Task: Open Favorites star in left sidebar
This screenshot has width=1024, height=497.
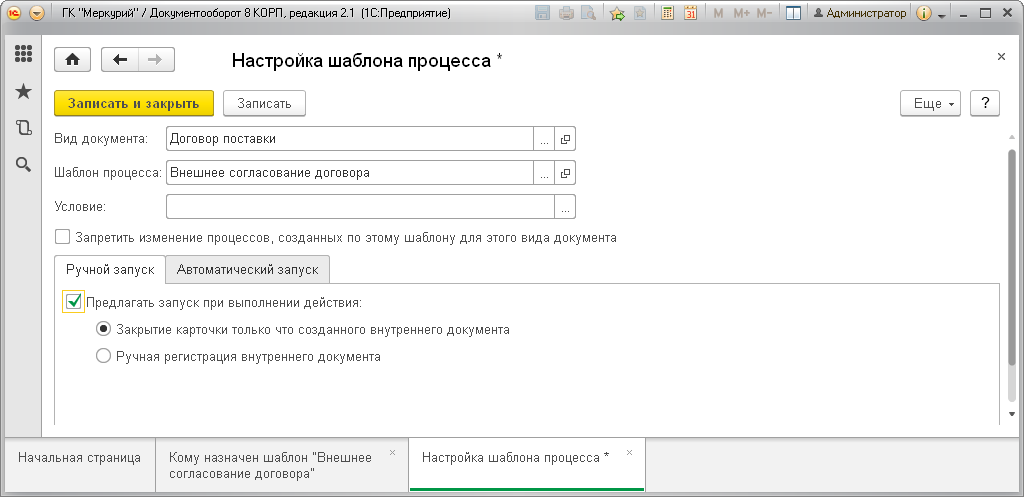Action: [24, 91]
